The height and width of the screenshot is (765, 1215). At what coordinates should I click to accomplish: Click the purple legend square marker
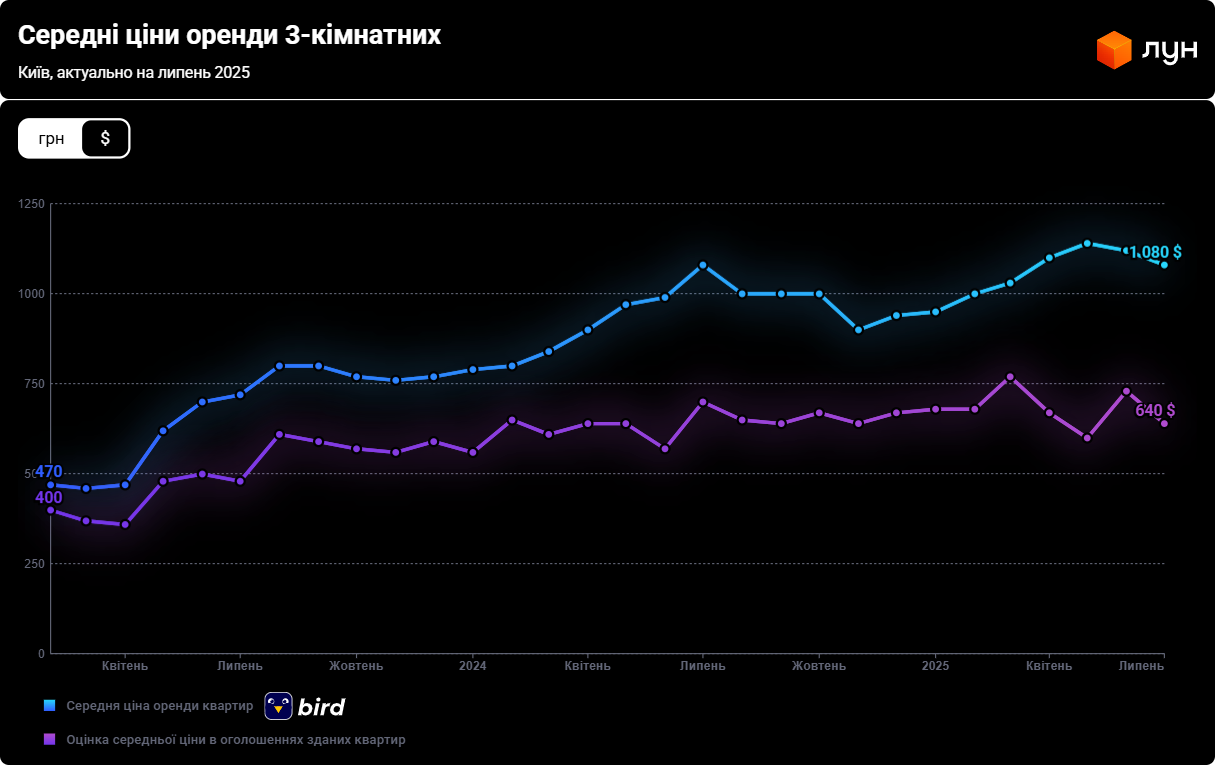click(x=49, y=740)
